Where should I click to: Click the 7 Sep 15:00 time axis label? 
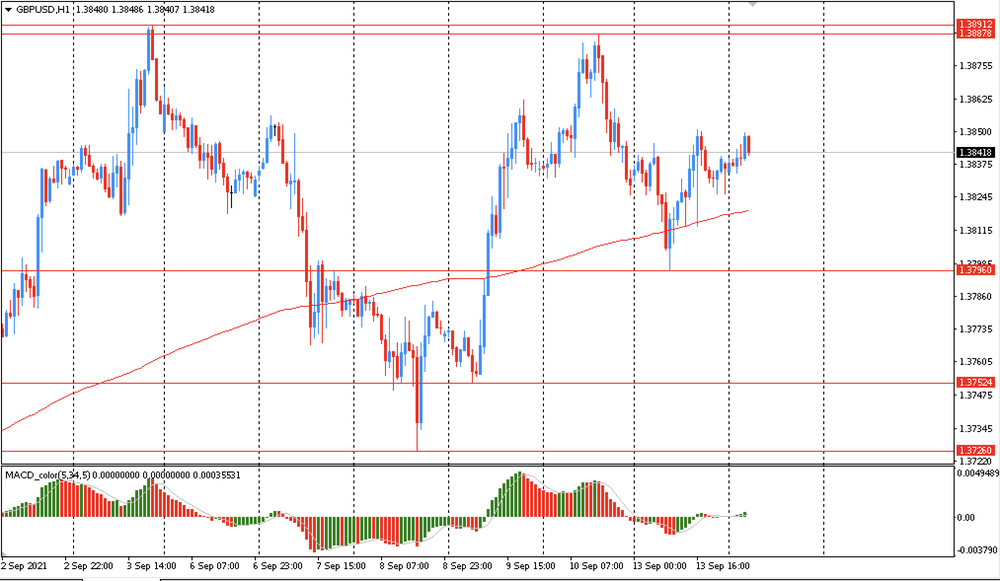pos(341,566)
